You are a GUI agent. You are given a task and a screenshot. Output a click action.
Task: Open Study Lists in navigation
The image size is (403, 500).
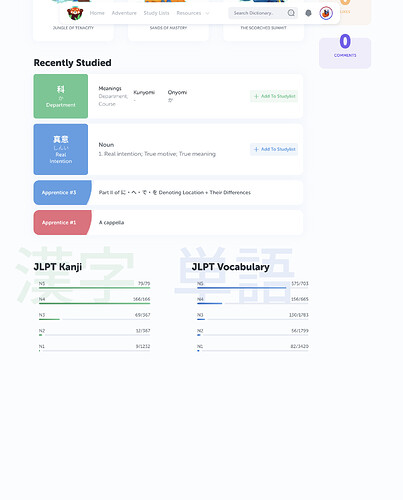pyautogui.click(x=156, y=13)
